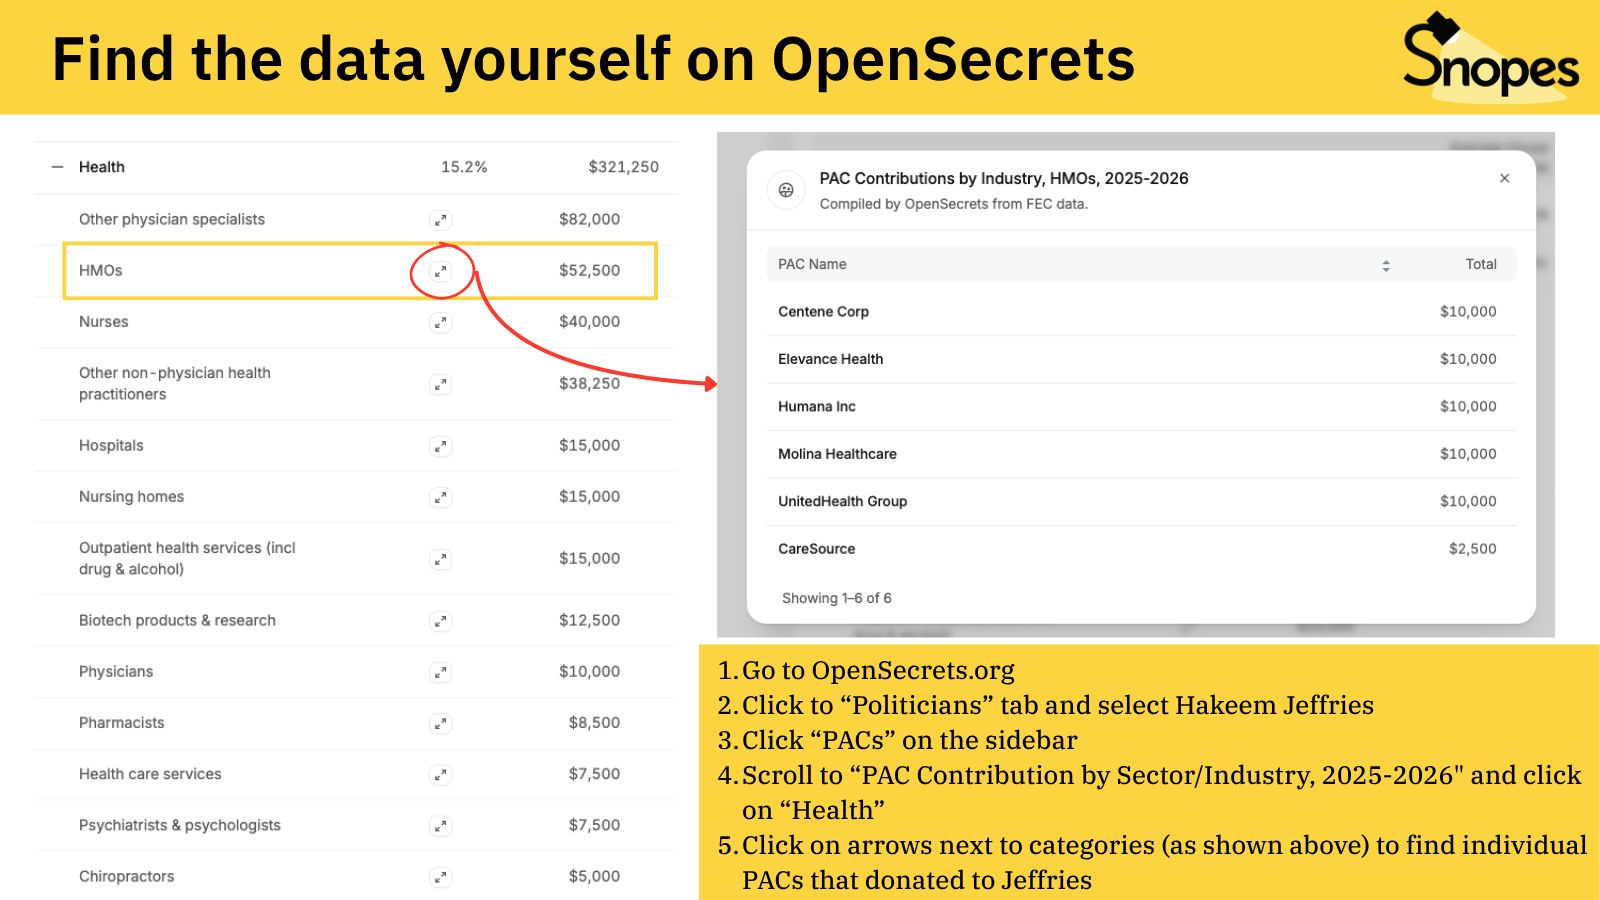Click the $82,000 amount
1600x900 pixels.
(x=589, y=219)
